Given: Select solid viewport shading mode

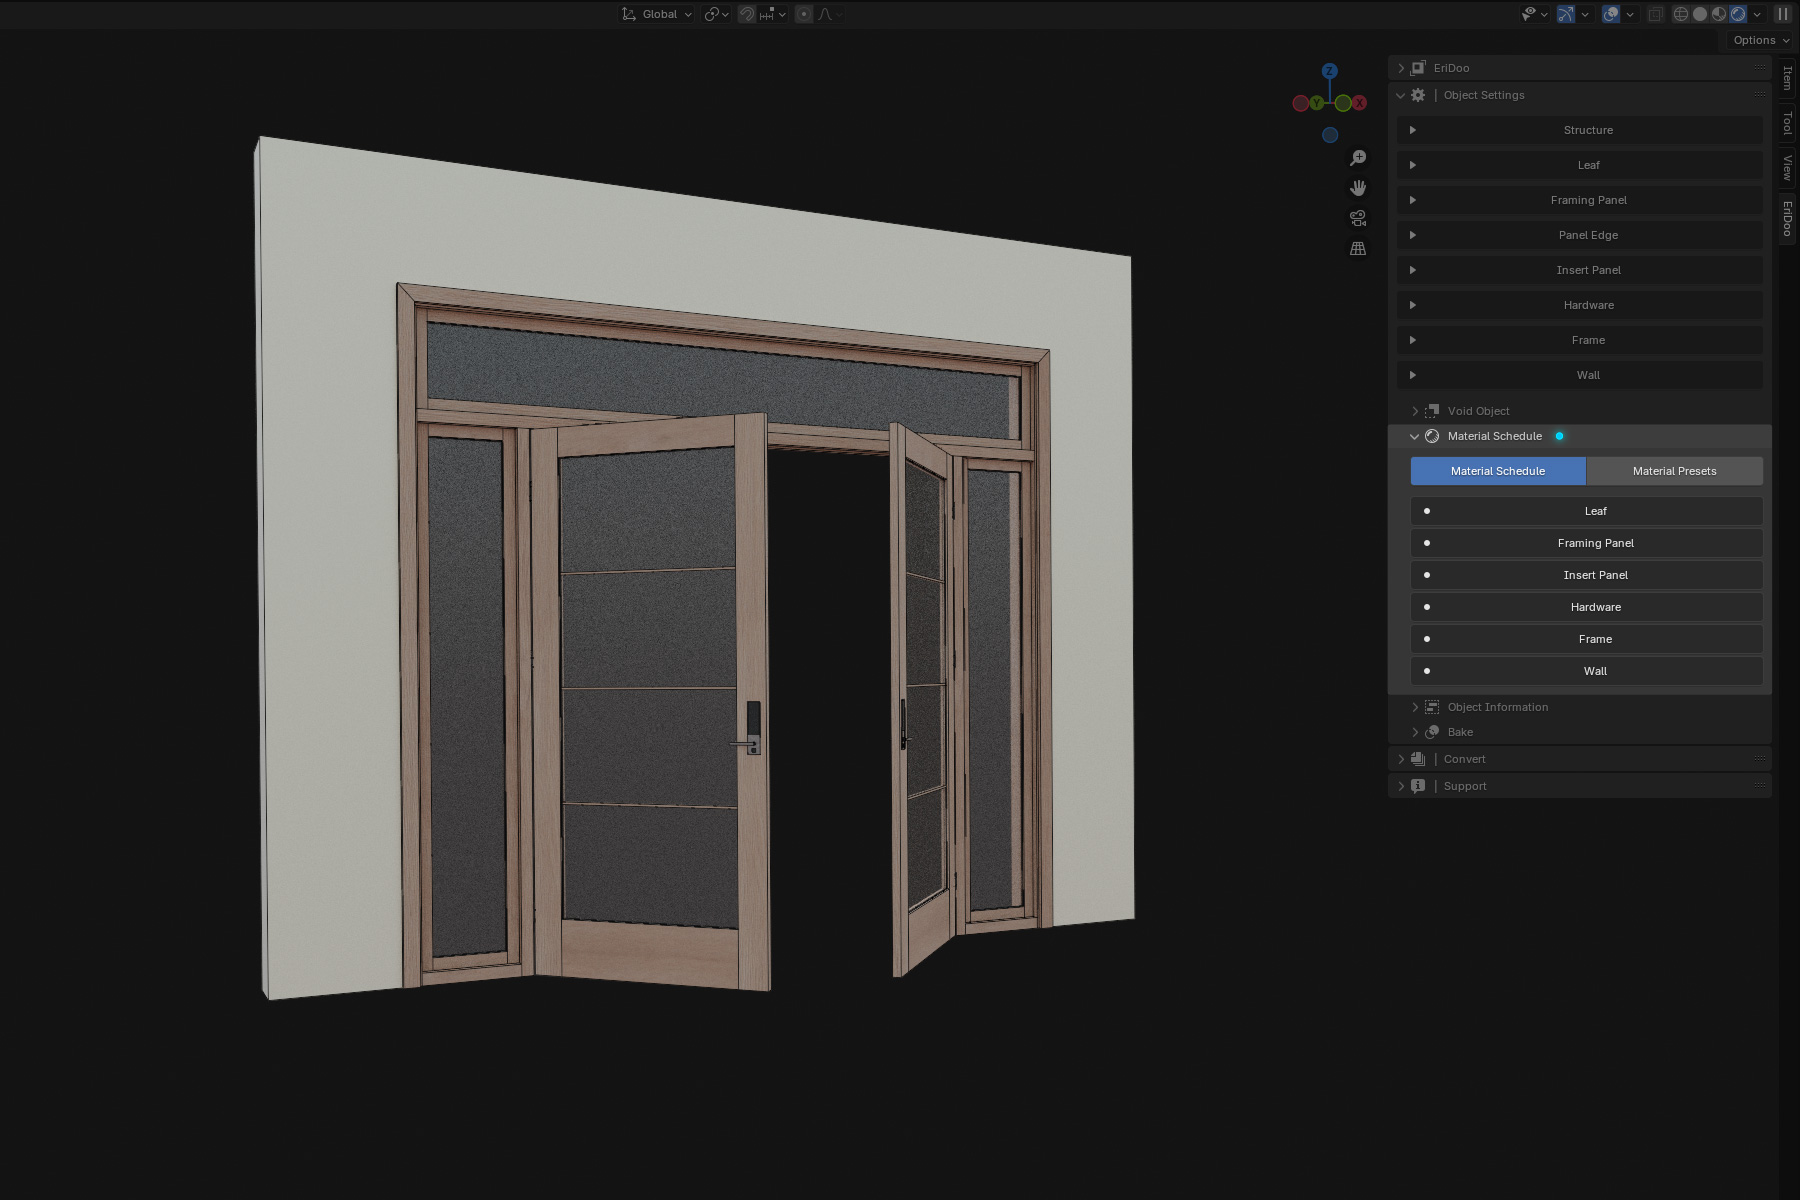Looking at the screenshot, I should [1700, 14].
